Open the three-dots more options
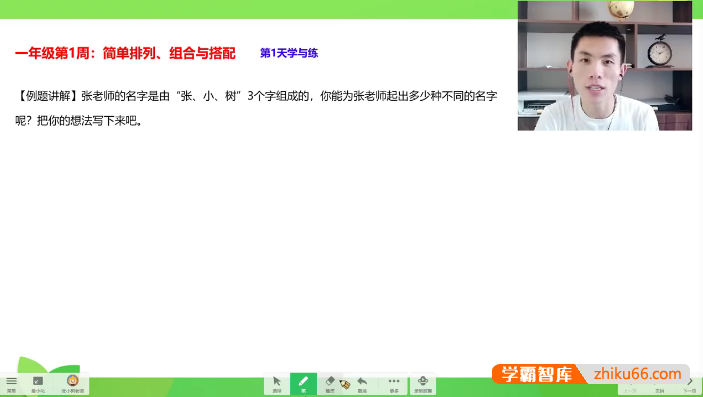Screen dimensions: 703x397 tap(394, 384)
